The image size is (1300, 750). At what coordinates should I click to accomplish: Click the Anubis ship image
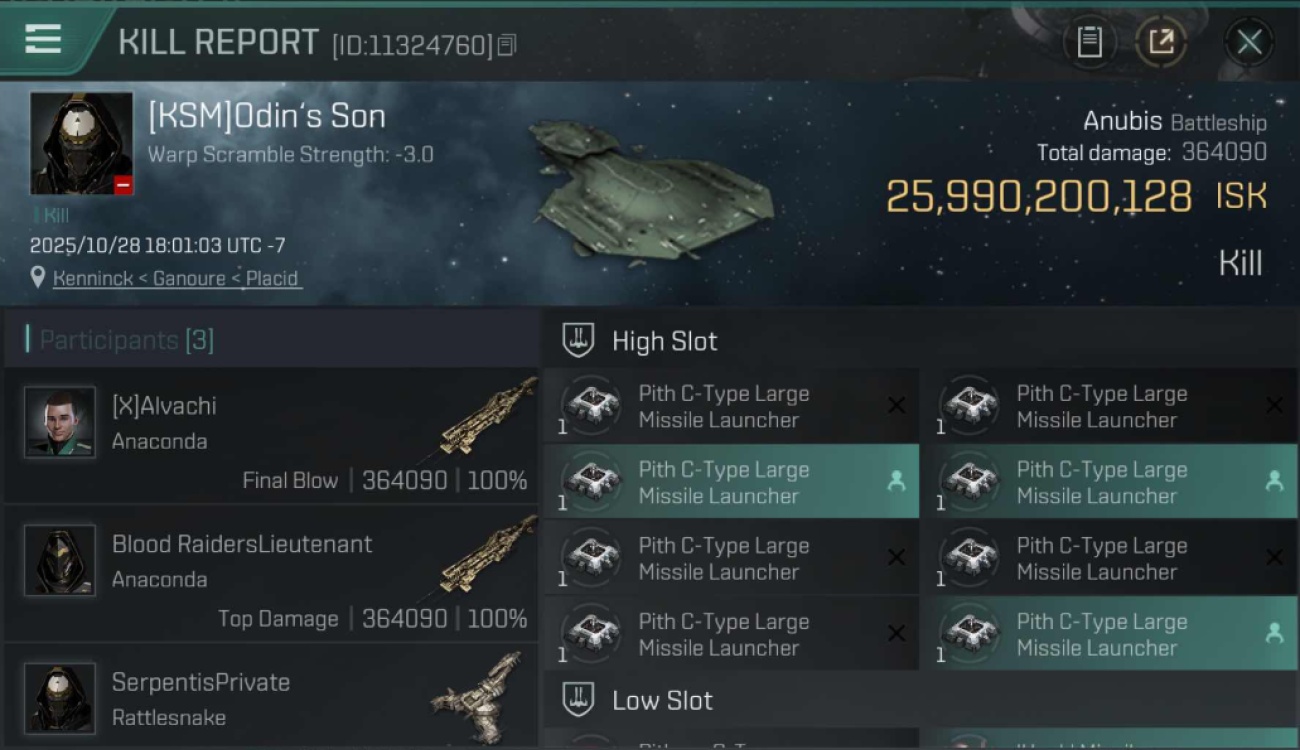(652, 188)
